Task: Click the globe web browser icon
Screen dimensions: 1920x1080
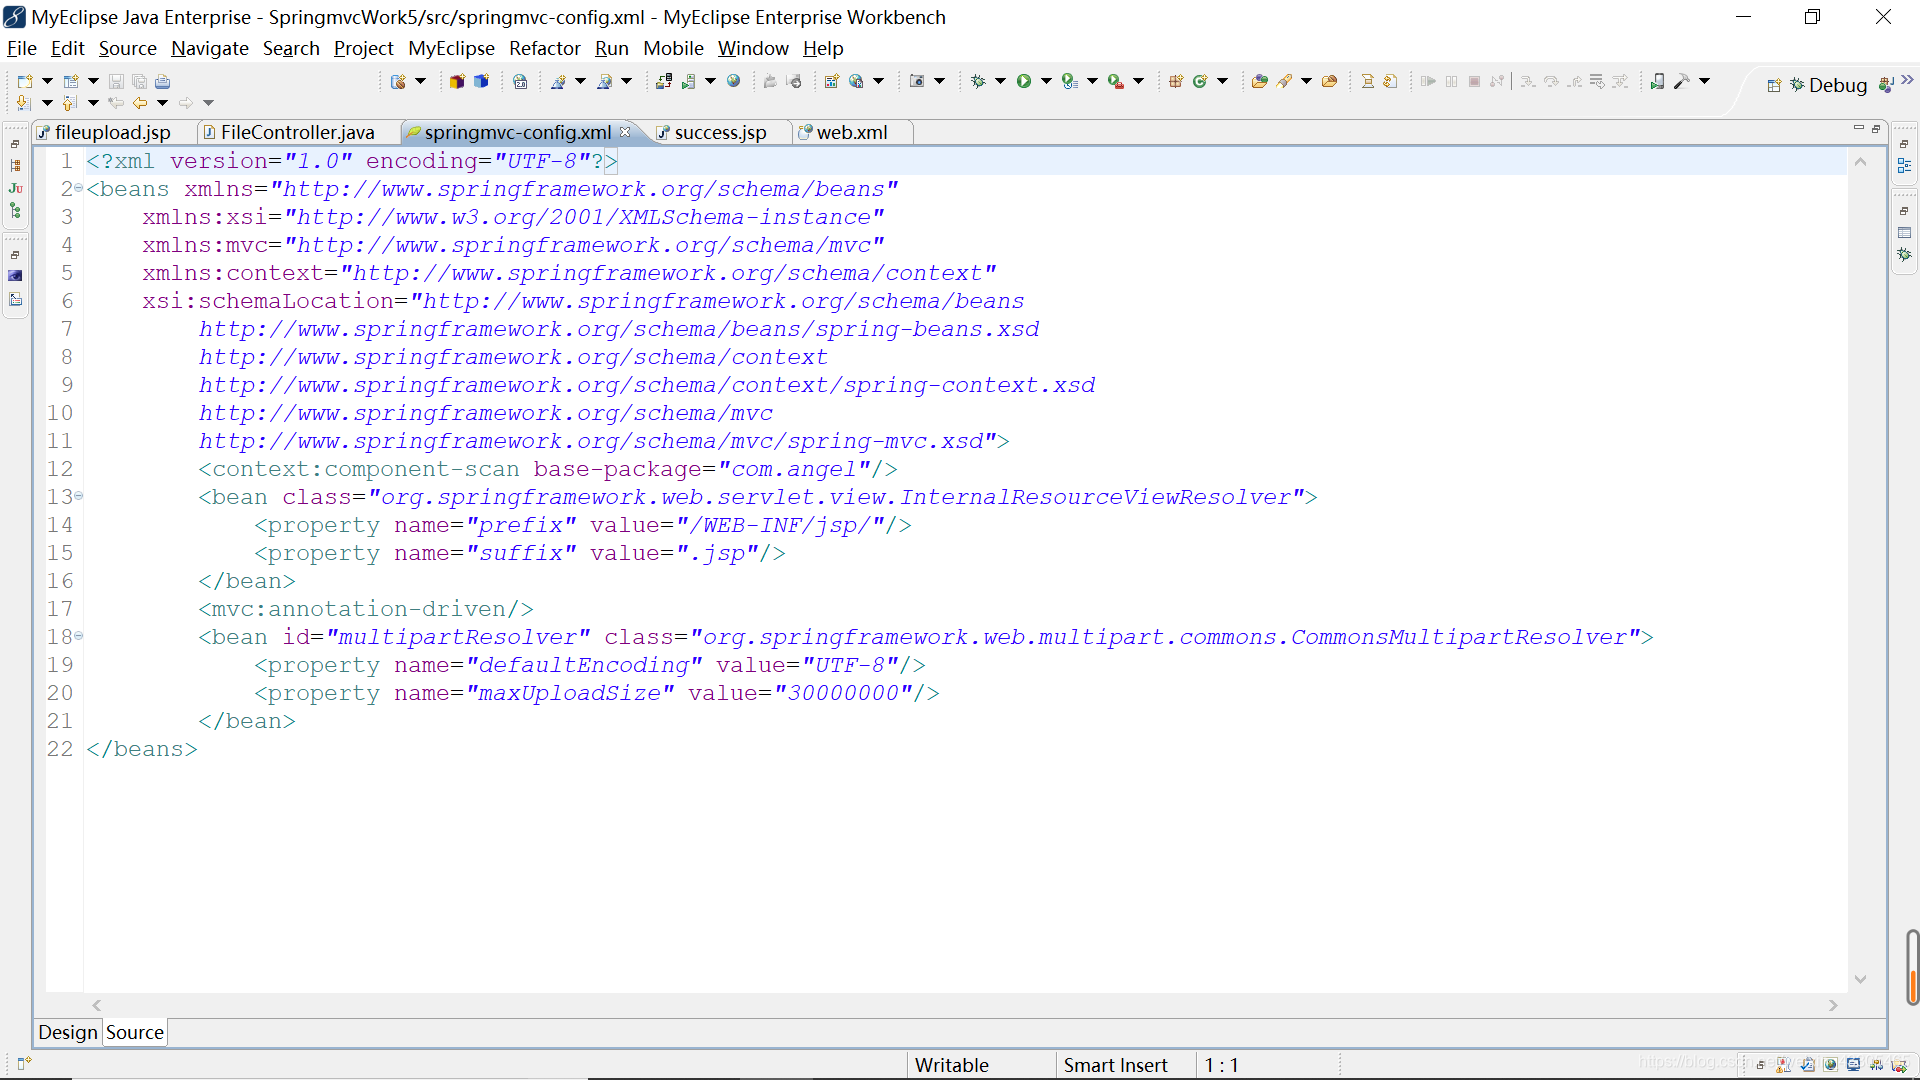Action: pyautogui.click(x=733, y=81)
